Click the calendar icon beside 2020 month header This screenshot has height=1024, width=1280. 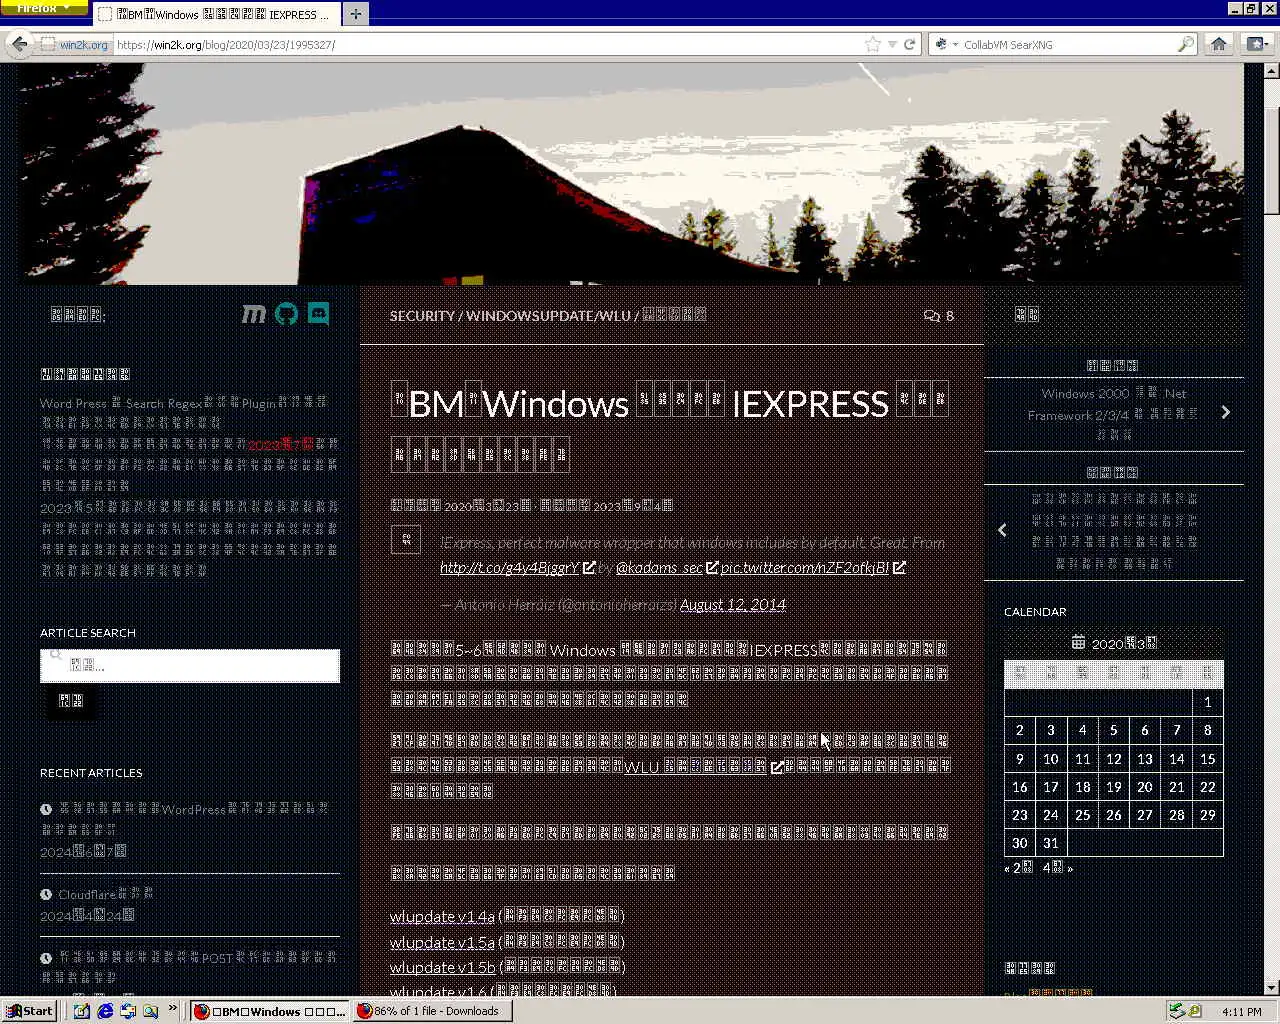tap(1078, 643)
